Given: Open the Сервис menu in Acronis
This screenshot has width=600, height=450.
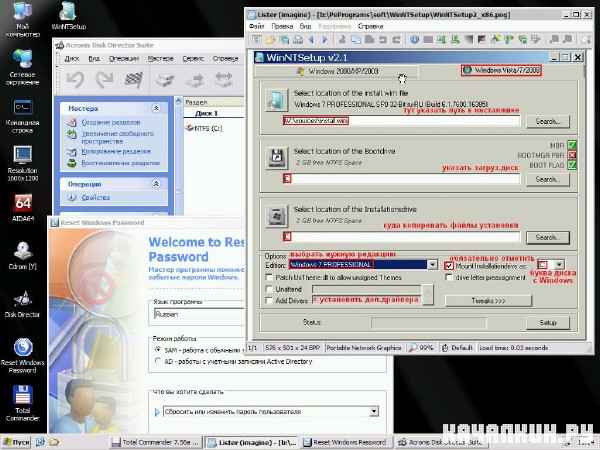Looking at the screenshot, I should (x=193, y=59).
